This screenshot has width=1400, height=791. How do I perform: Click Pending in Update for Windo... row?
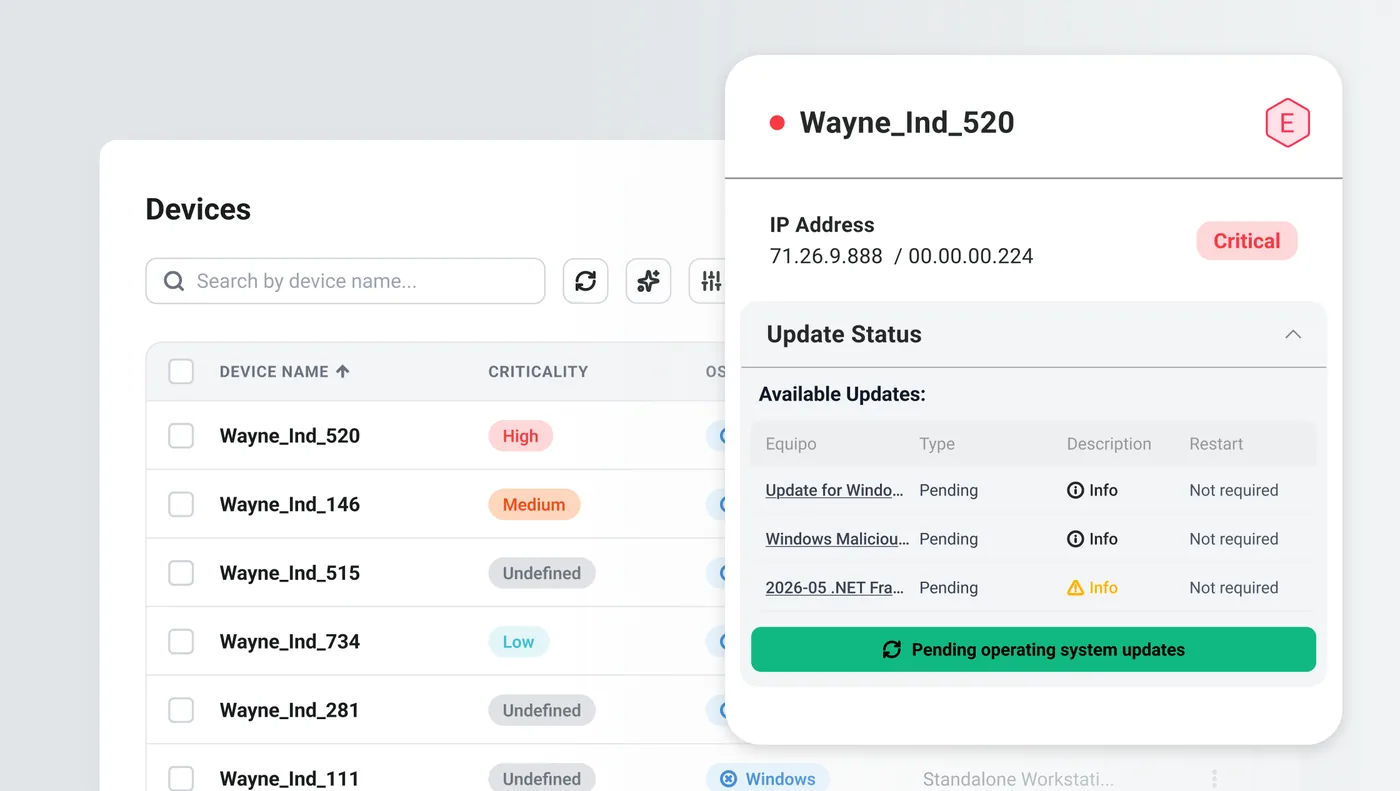pyautogui.click(x=948, y=490)
